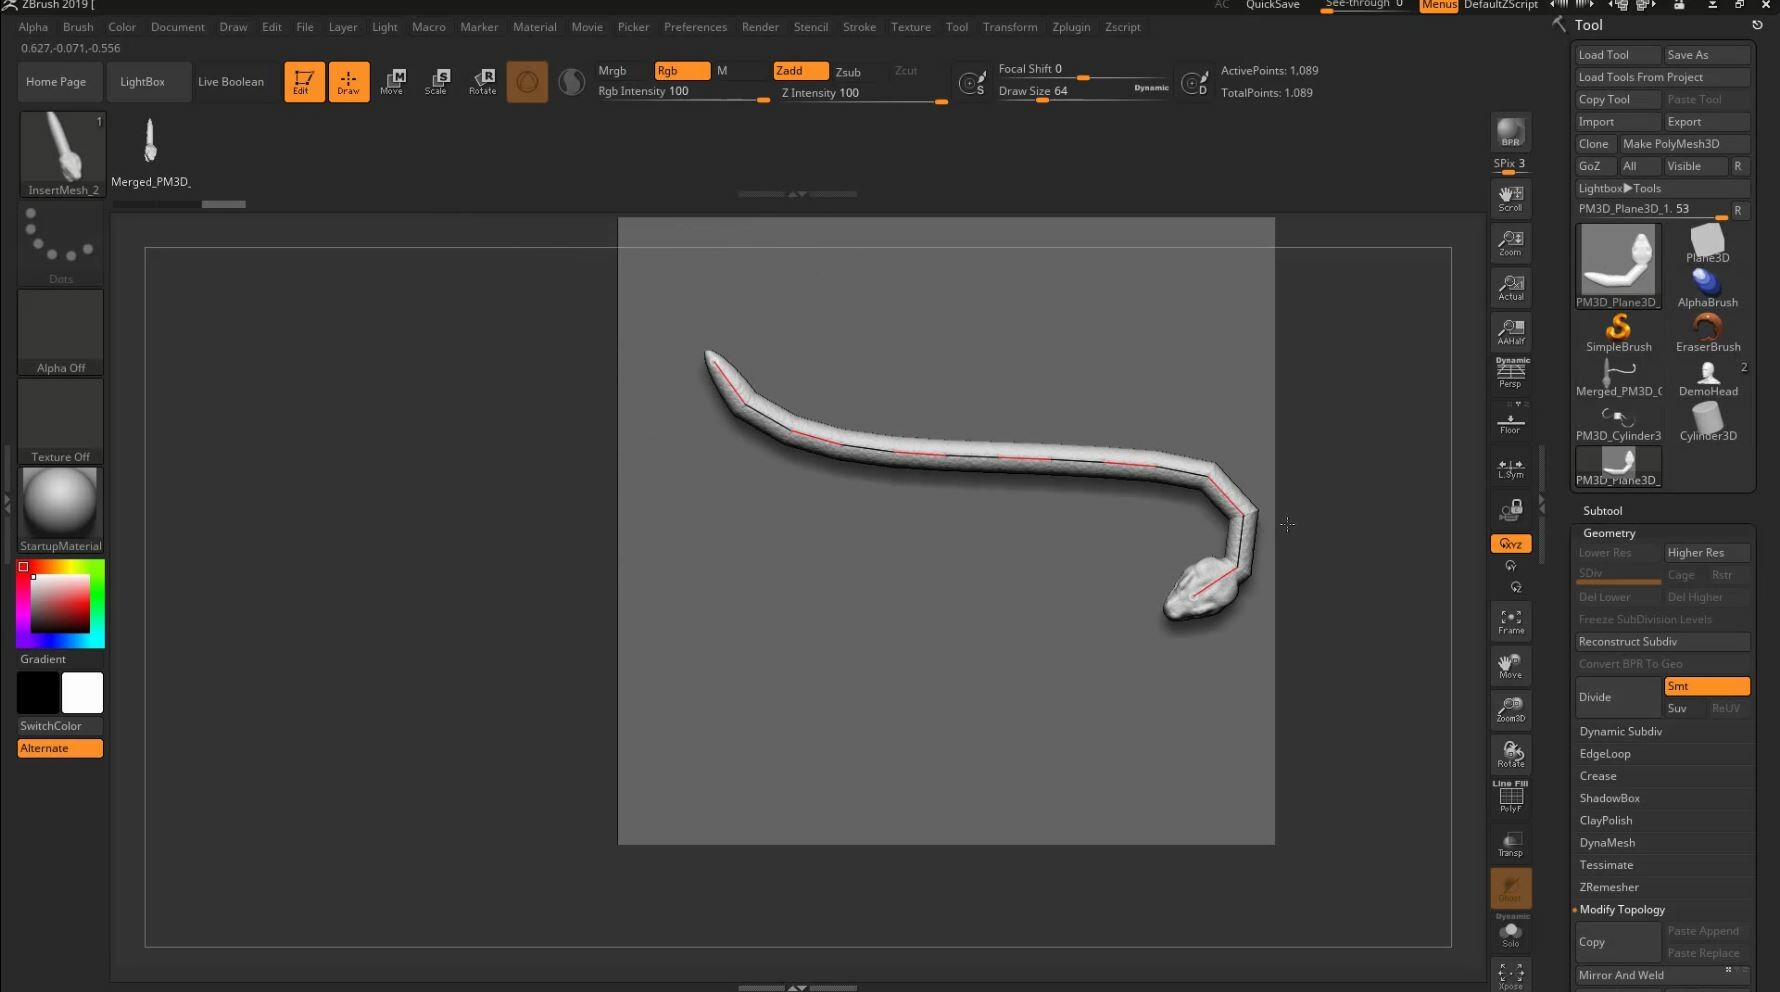1780x992 pixels.
Task: Click the BPR render icon
Action: 1510,131
